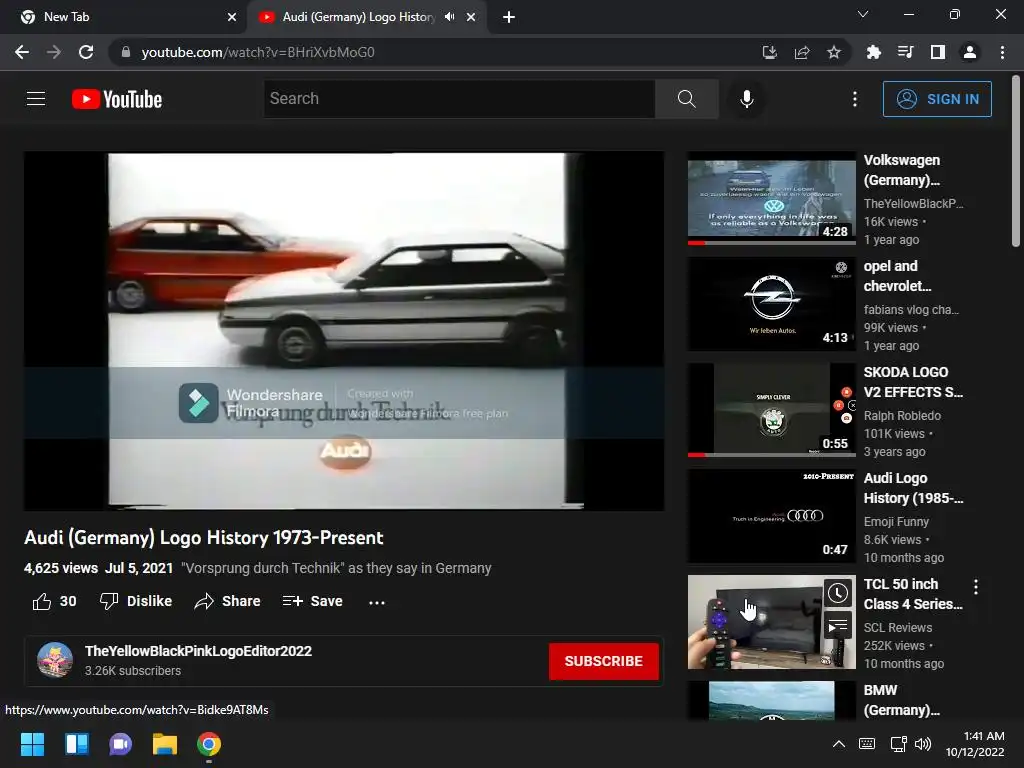Open File Explorer from taskbar
Viewport: 1024px width, 768px height.
coord(165,744)
